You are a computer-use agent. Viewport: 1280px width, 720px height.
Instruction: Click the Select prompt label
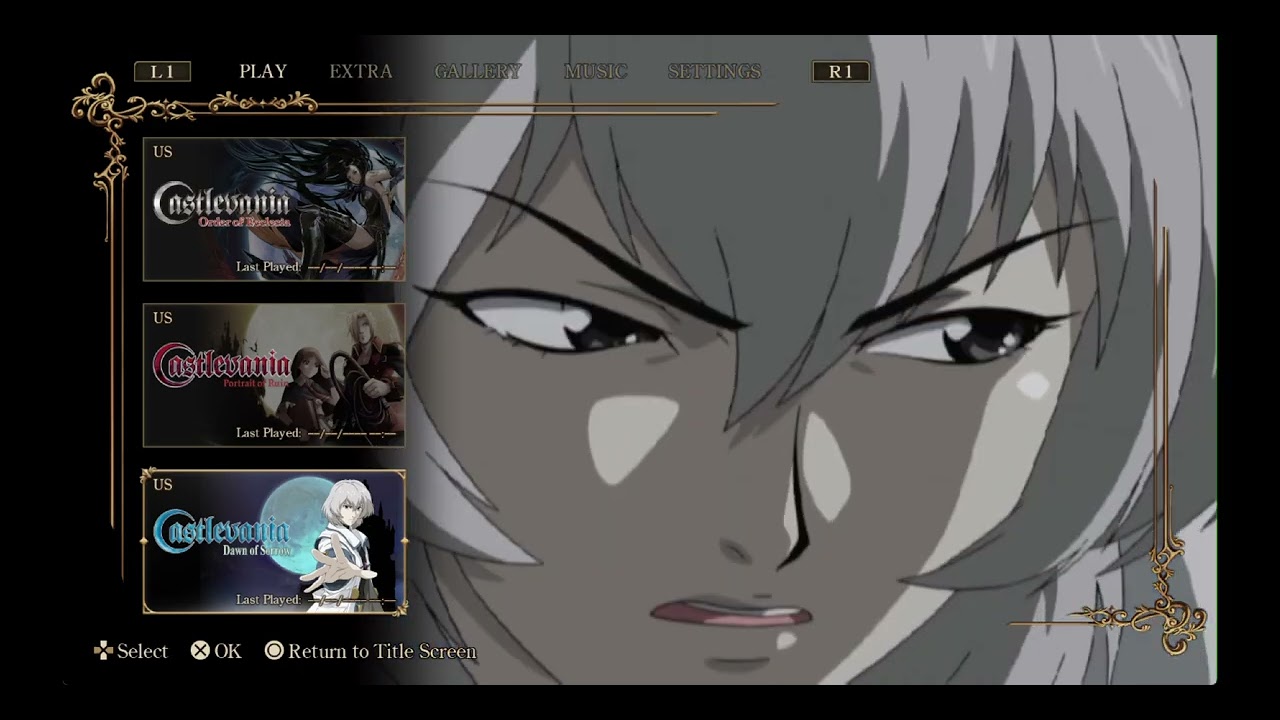coord(142,651)
